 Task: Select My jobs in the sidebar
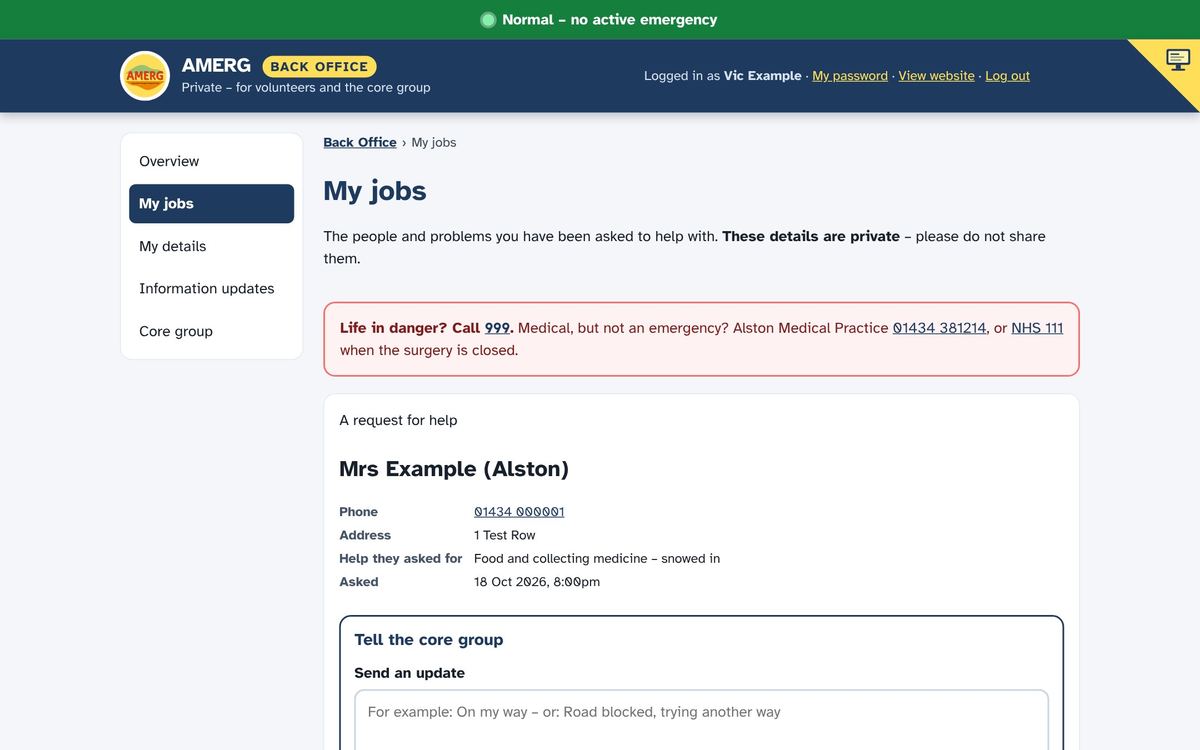[211, 203]
